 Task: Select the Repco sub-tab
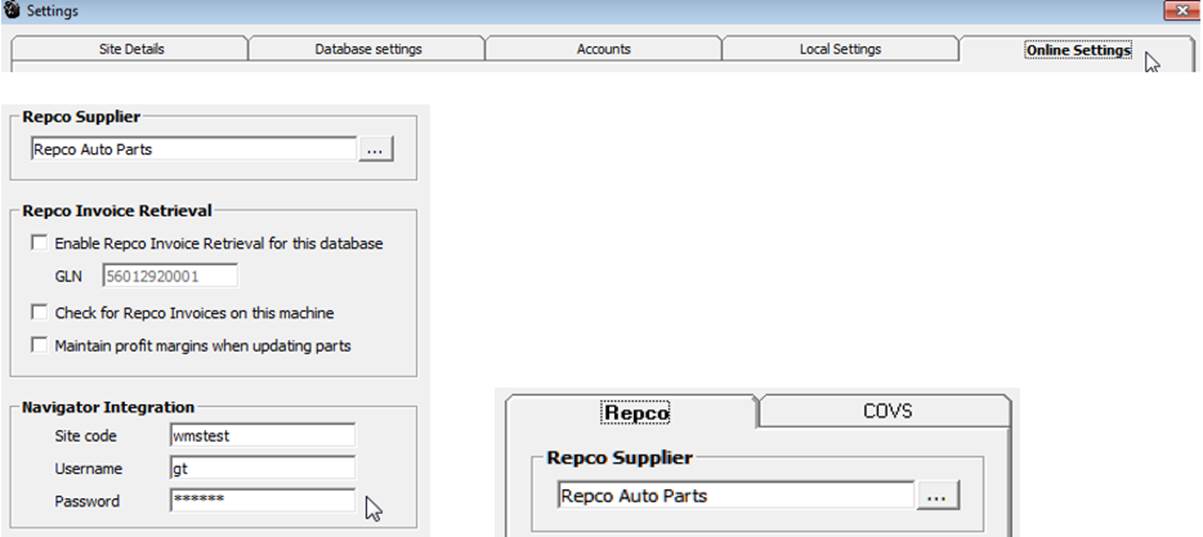[x=635, y=412]
